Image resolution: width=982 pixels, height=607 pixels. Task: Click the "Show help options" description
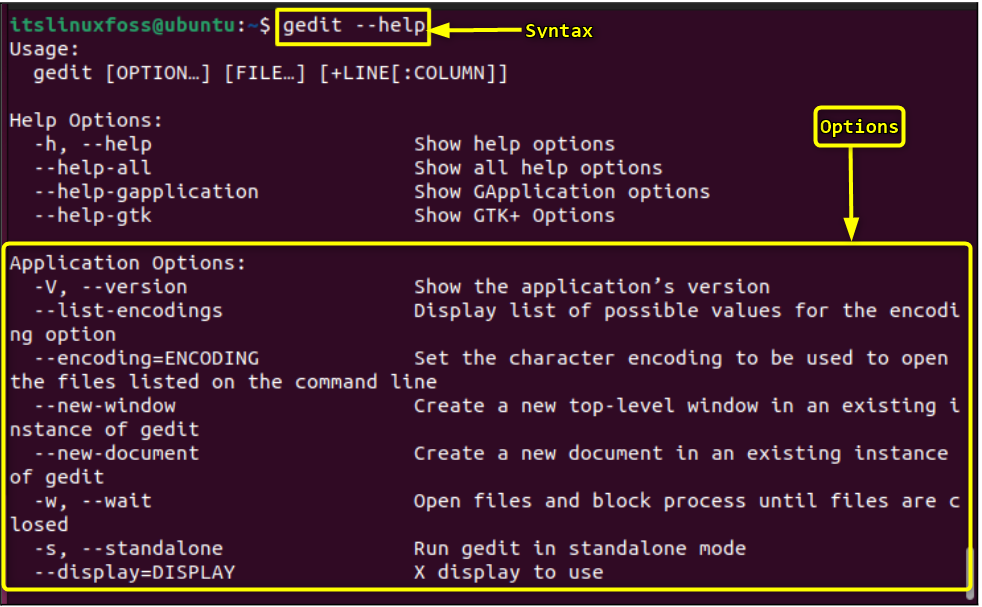point(514,145)
